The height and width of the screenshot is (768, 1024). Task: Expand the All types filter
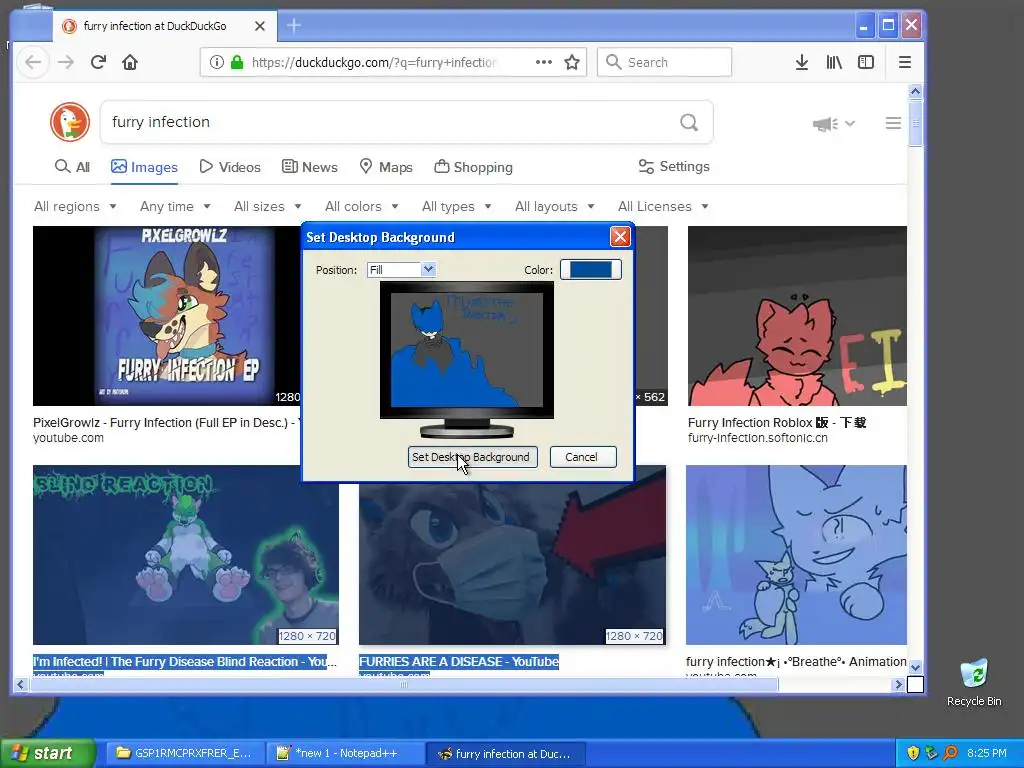456,206
